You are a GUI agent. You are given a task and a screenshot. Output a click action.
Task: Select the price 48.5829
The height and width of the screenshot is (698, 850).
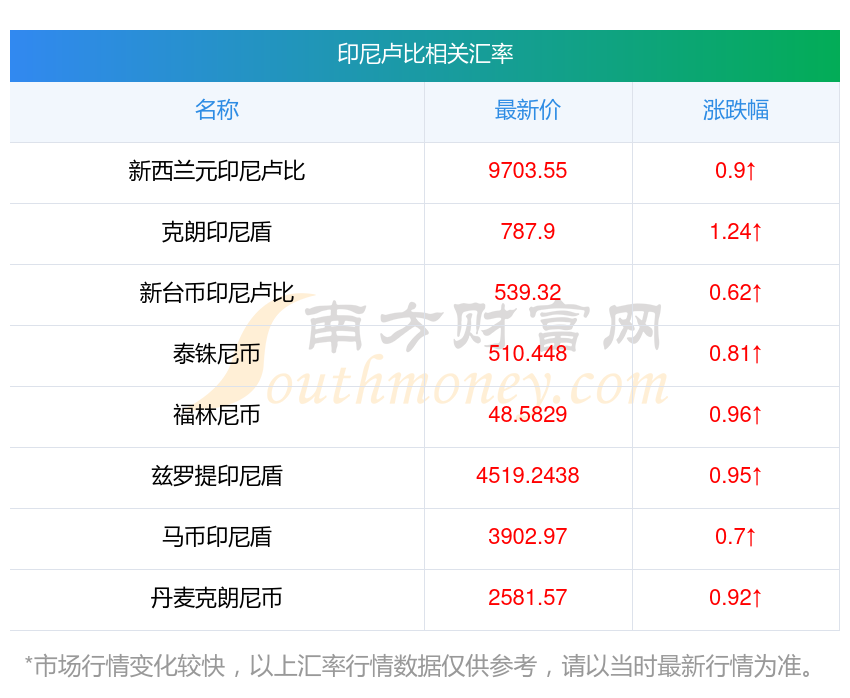point(527,415)
